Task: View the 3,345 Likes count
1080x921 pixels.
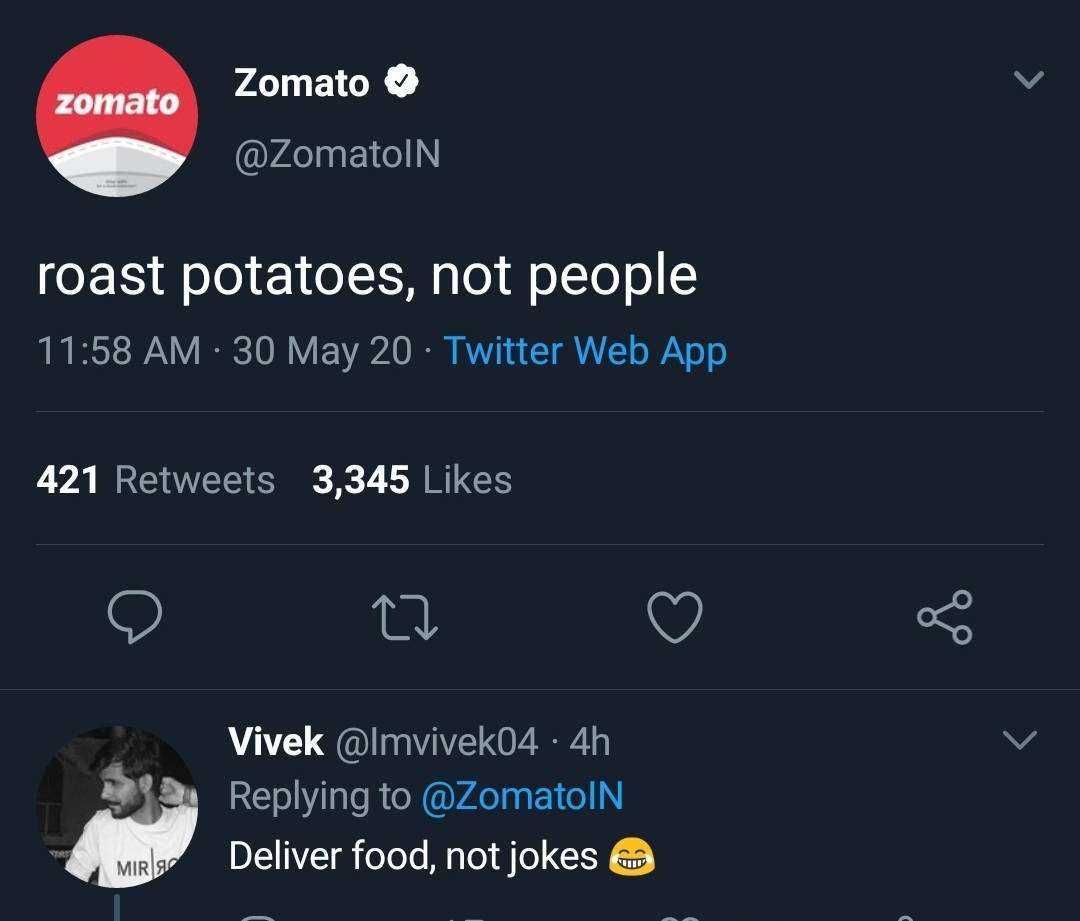Action: [413, 479]
